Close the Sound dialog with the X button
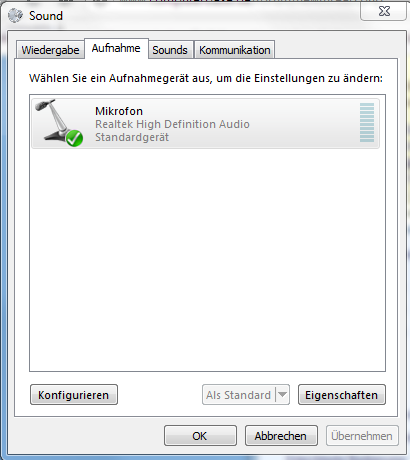410x460 pixels. tap(384, 12)
